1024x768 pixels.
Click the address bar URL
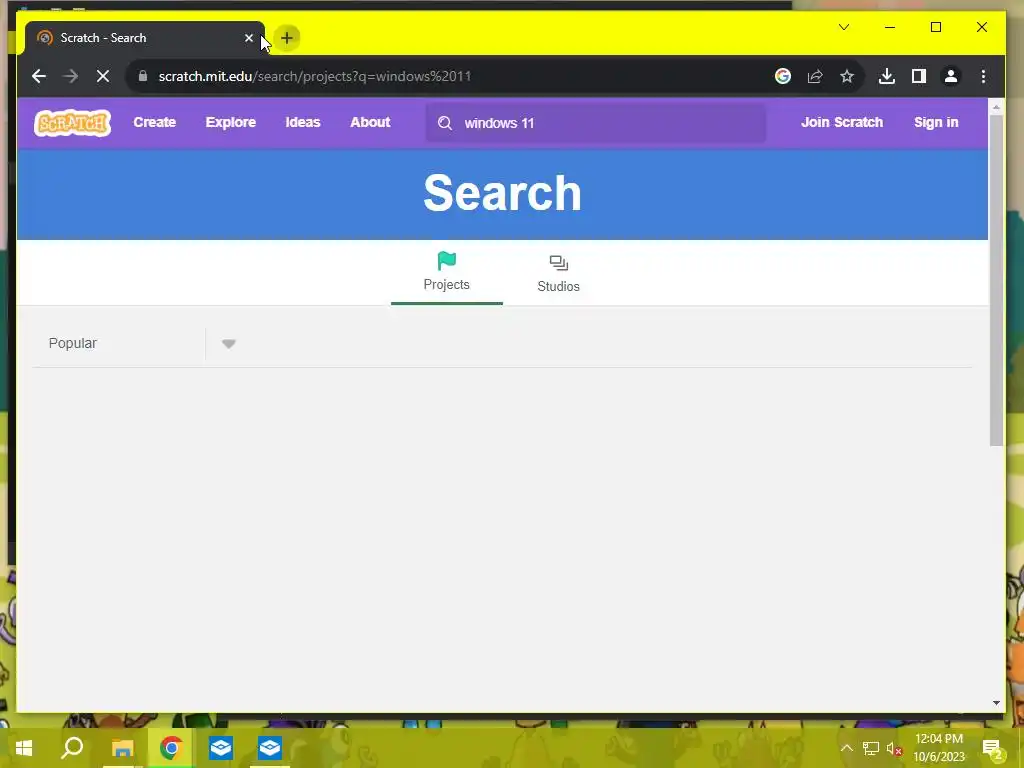click(315, 76)
